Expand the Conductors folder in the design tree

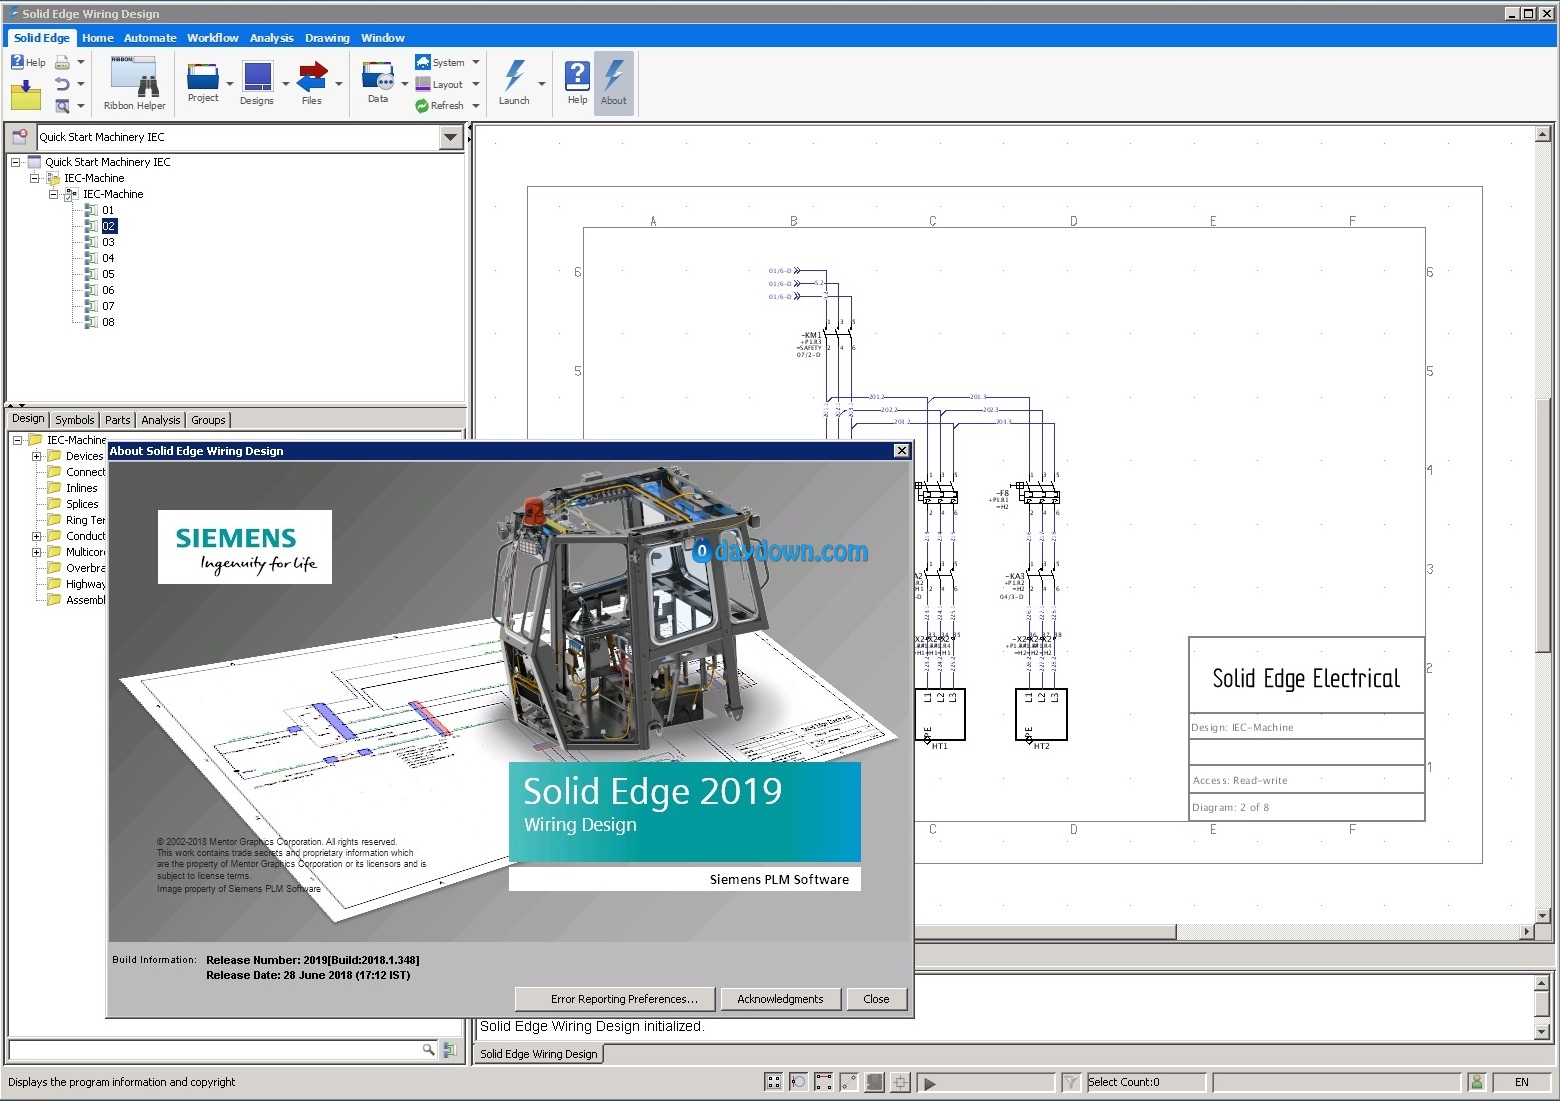click(37, 536)
